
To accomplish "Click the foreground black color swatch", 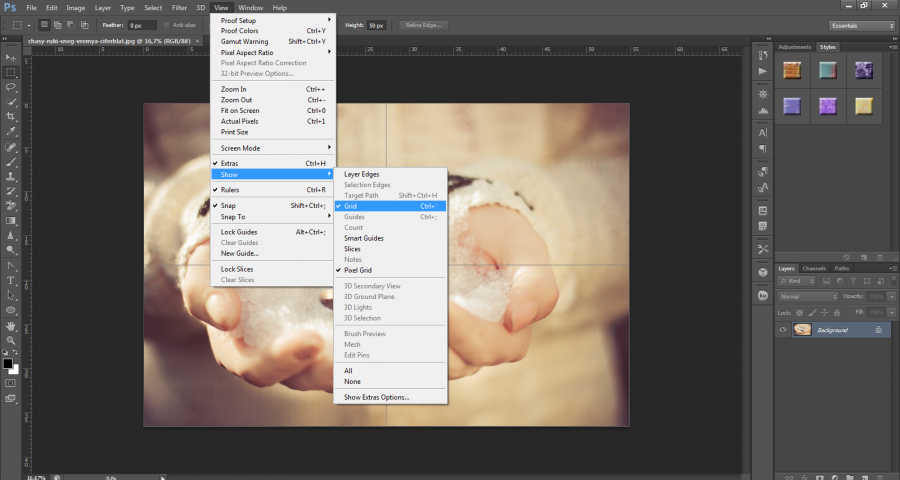I will pyautogui.click(x=7, y=363).
